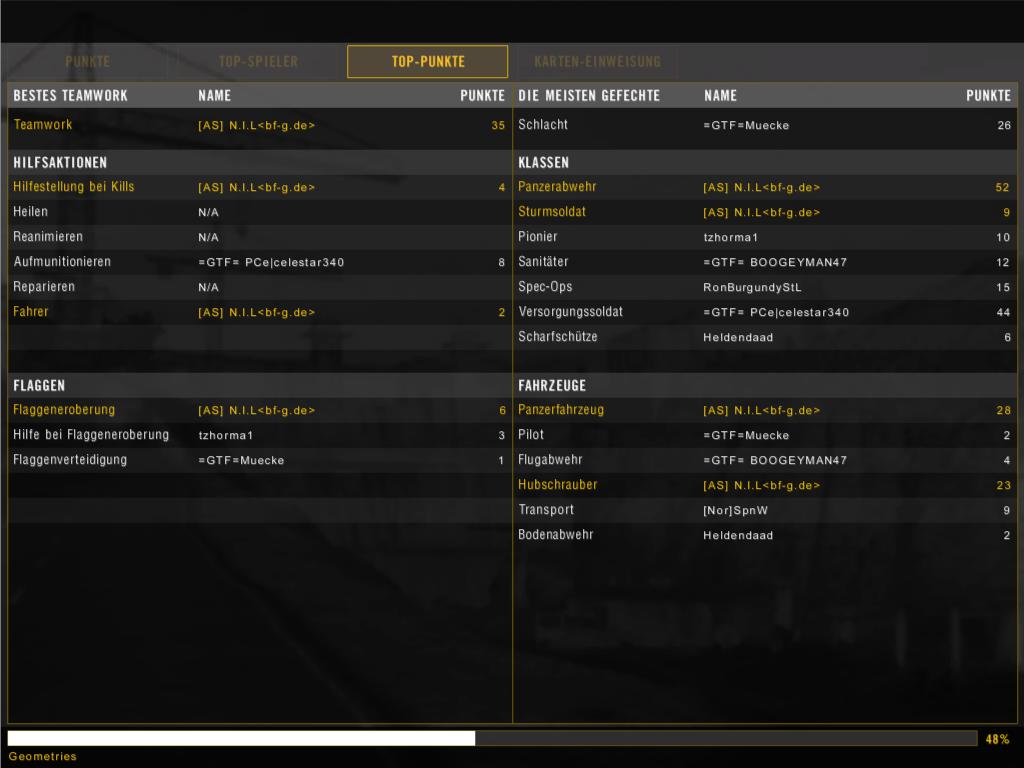
Task: Click =GTF=Muecke in Flaggenverteidigung row
Action: tap(241, 460)
